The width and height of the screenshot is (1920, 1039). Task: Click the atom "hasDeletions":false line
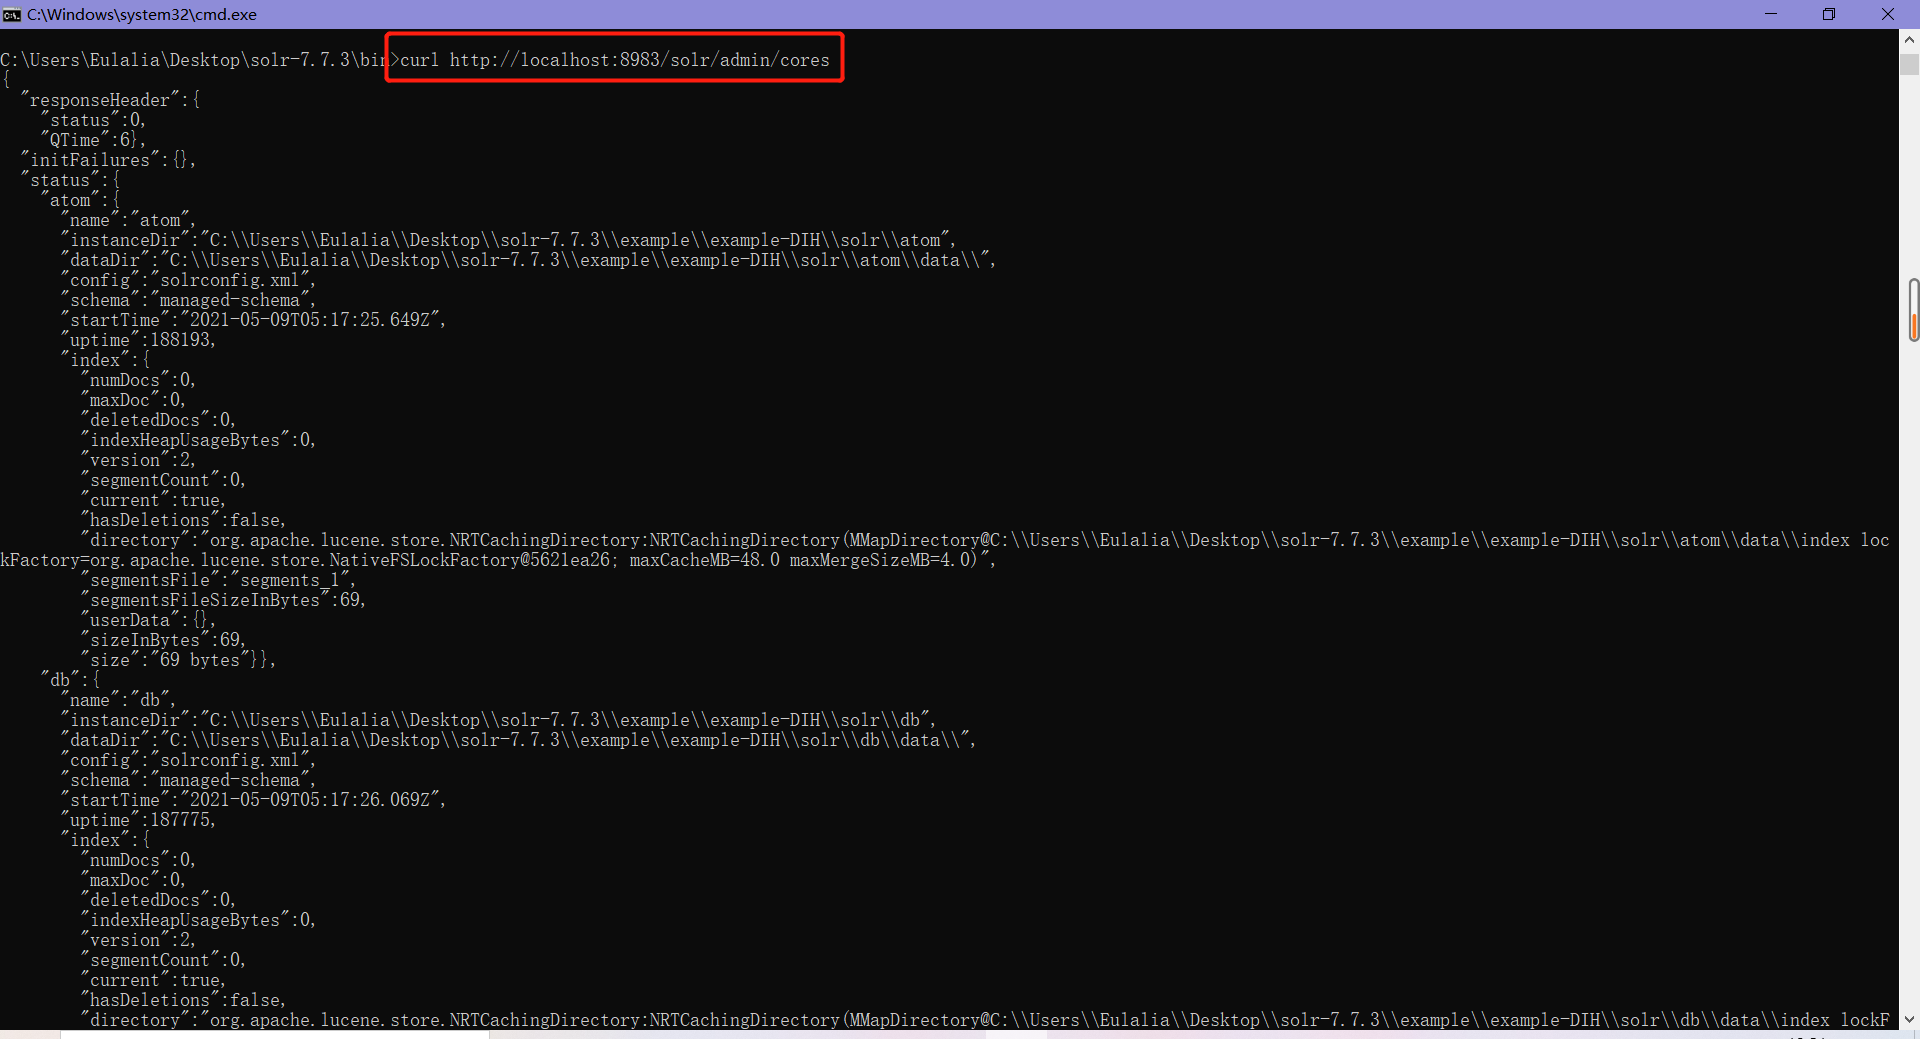point(184,520)
